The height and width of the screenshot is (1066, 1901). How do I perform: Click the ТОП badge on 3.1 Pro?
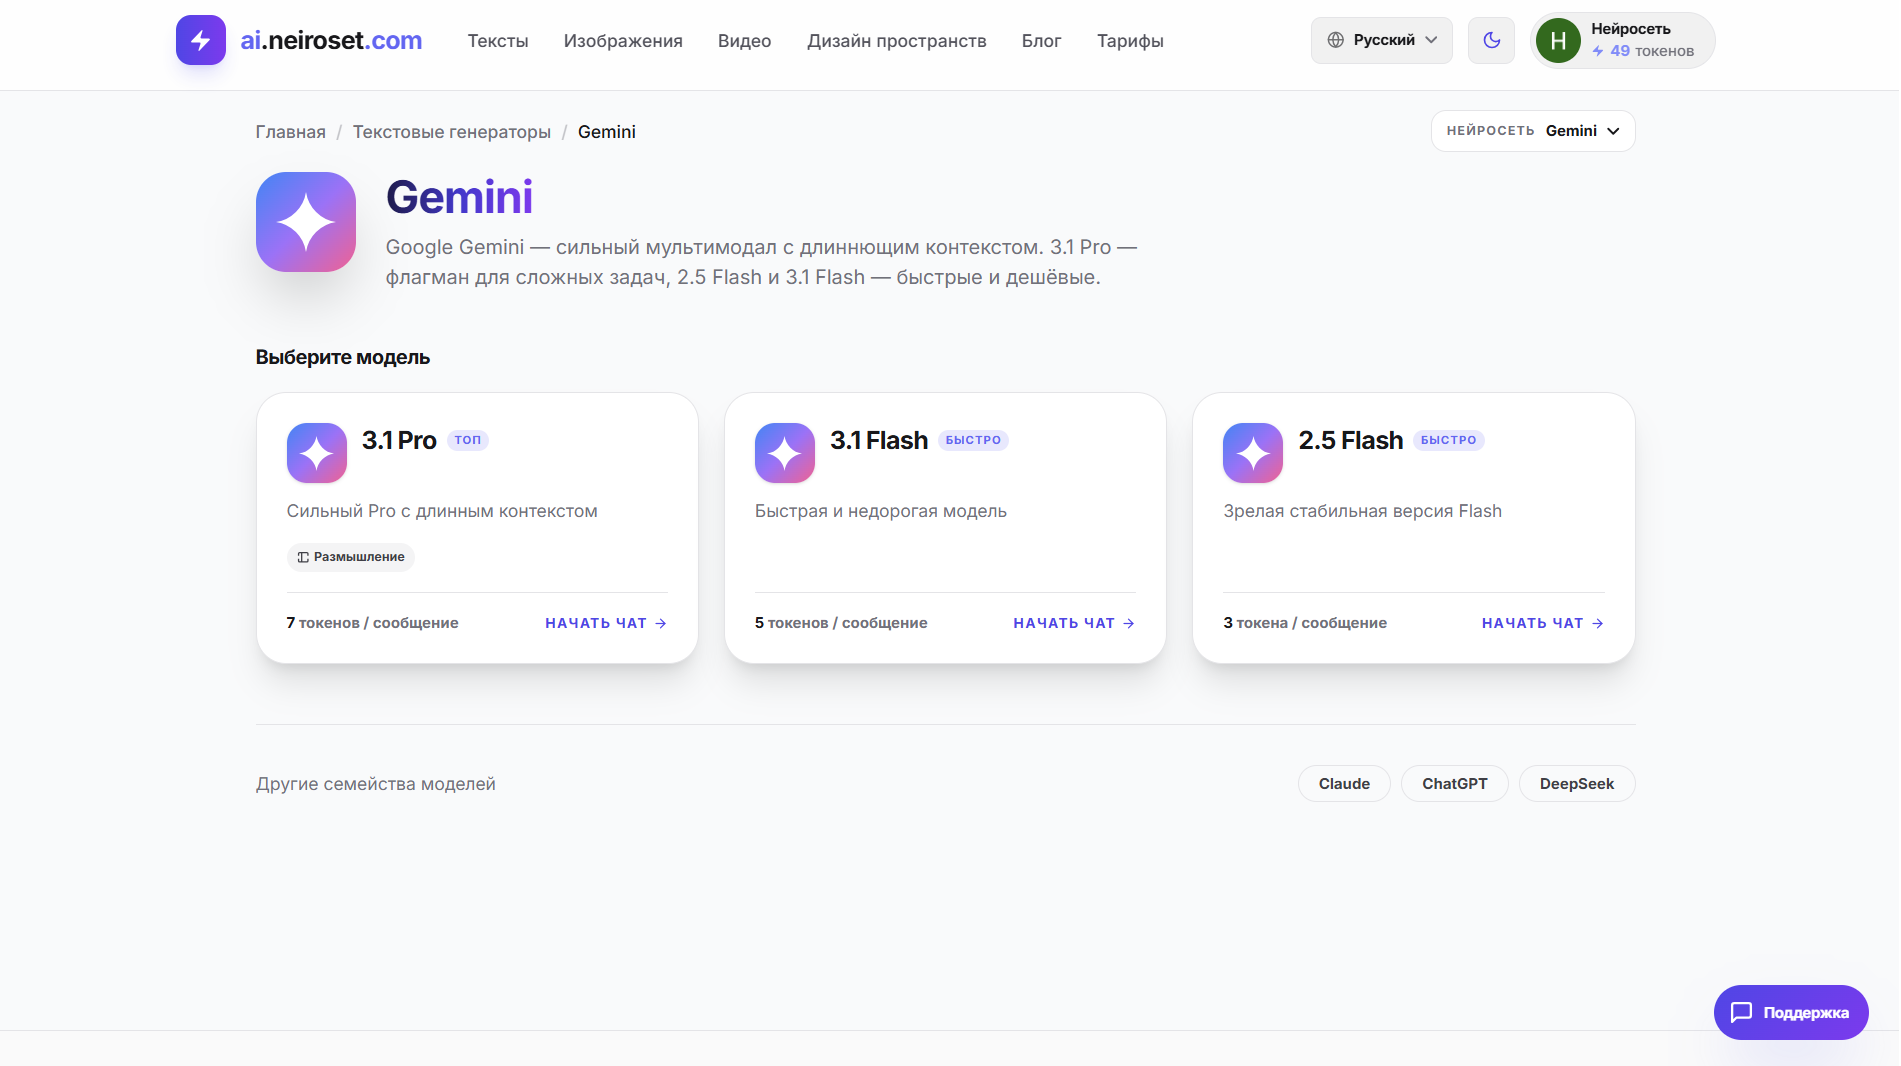[468, 440]
